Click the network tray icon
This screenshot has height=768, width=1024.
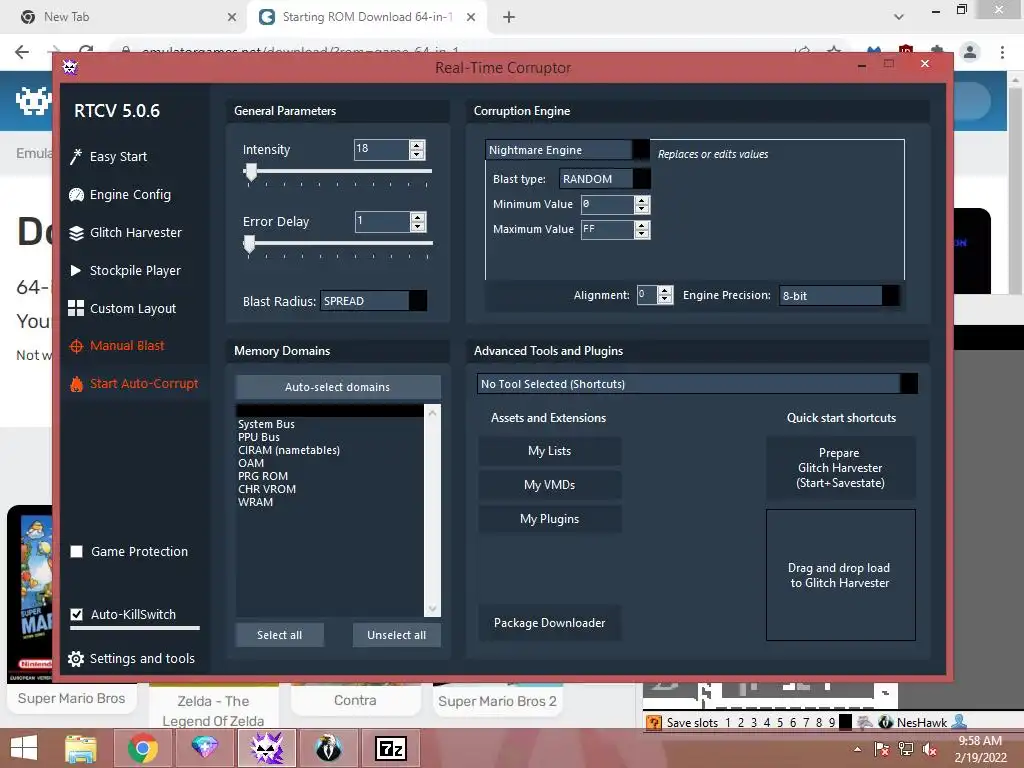pyautogui.click(x=906, y=749)
